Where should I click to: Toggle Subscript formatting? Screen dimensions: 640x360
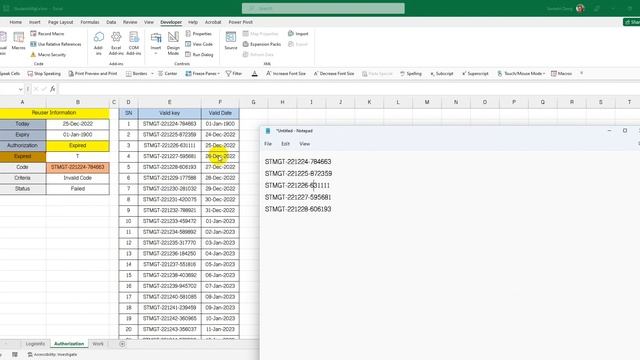pos(442,73)
